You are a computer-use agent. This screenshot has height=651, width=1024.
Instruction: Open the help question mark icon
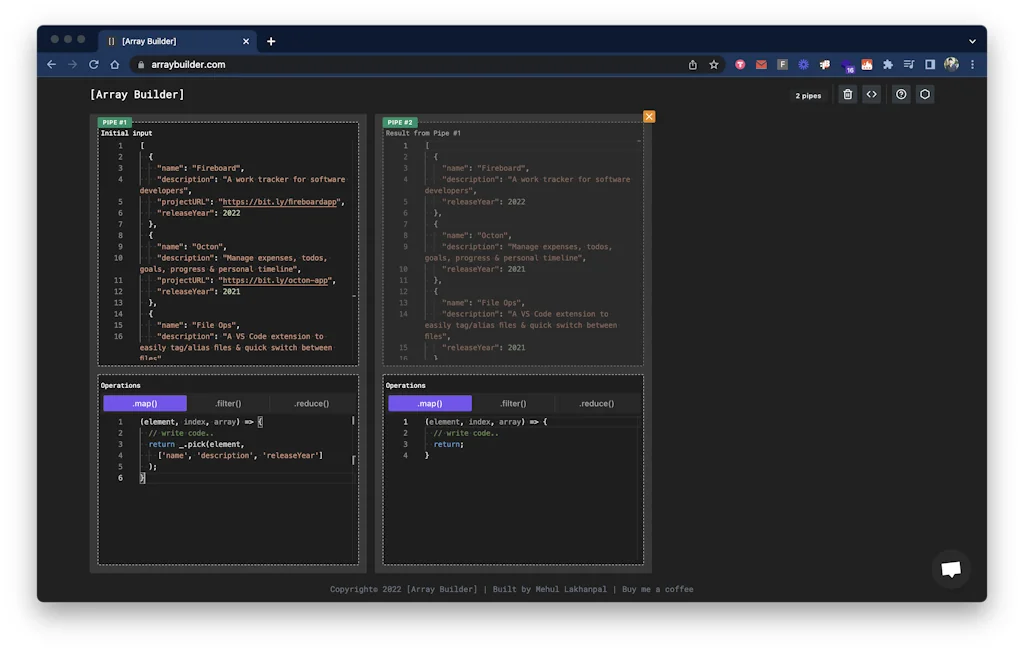coord(901,95)
